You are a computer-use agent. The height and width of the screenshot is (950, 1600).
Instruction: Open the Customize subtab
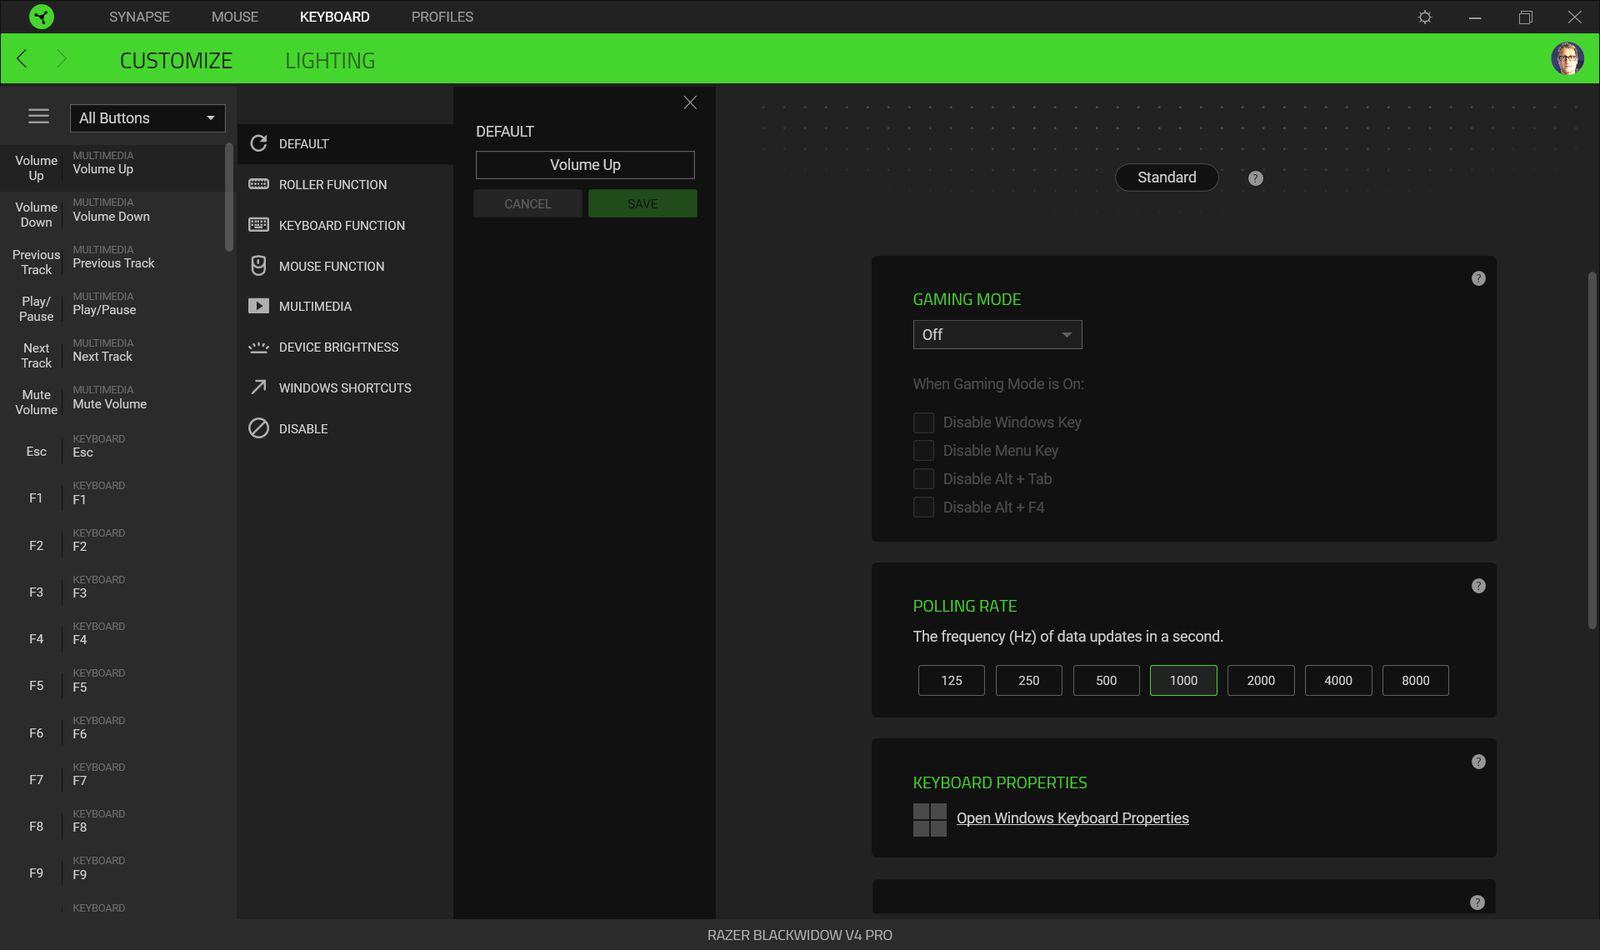click(176, 60)
